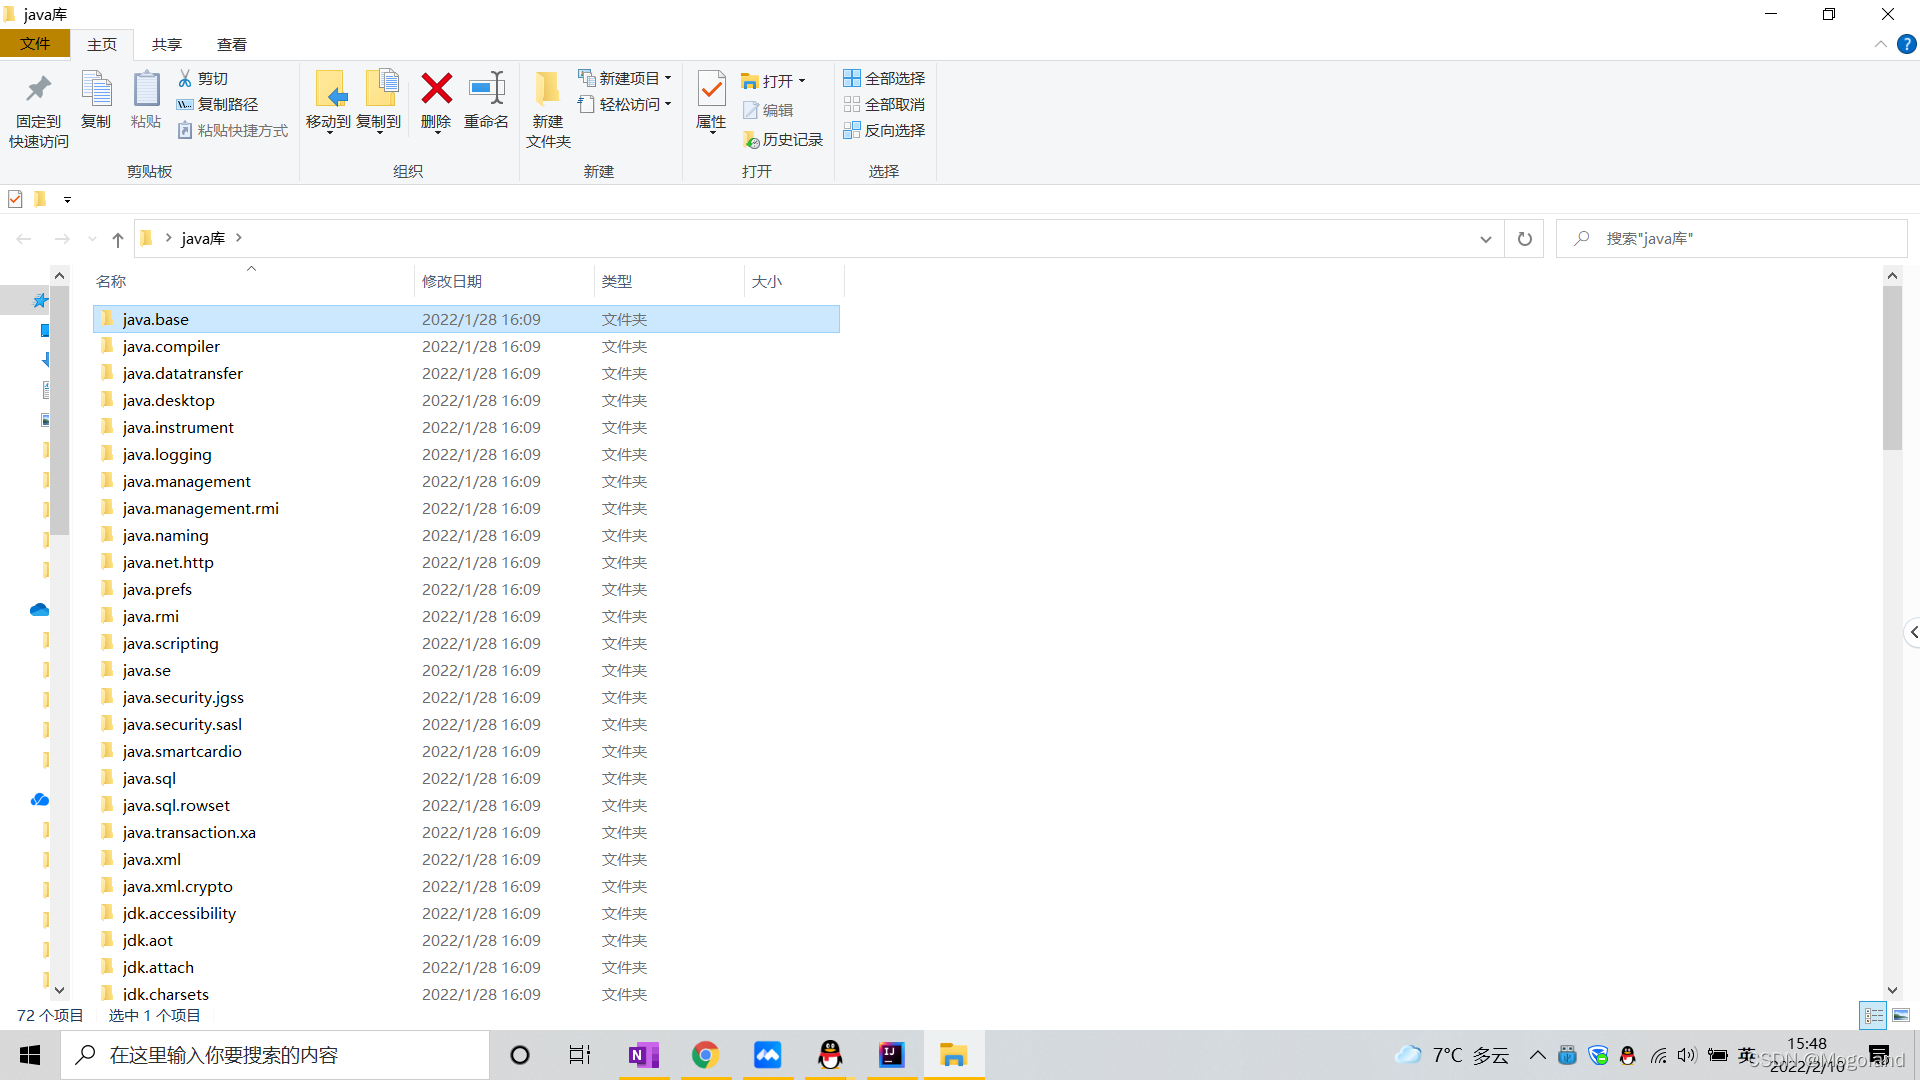The image size is (1920, 1080).
Task: Click the address bar refresh icon
Action: tap(1524, 239)
